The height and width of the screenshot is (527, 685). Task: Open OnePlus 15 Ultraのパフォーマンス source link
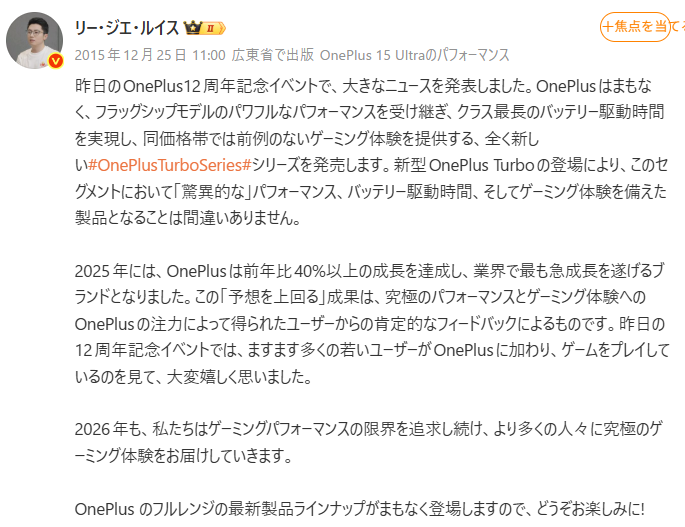tap(415, 55)
